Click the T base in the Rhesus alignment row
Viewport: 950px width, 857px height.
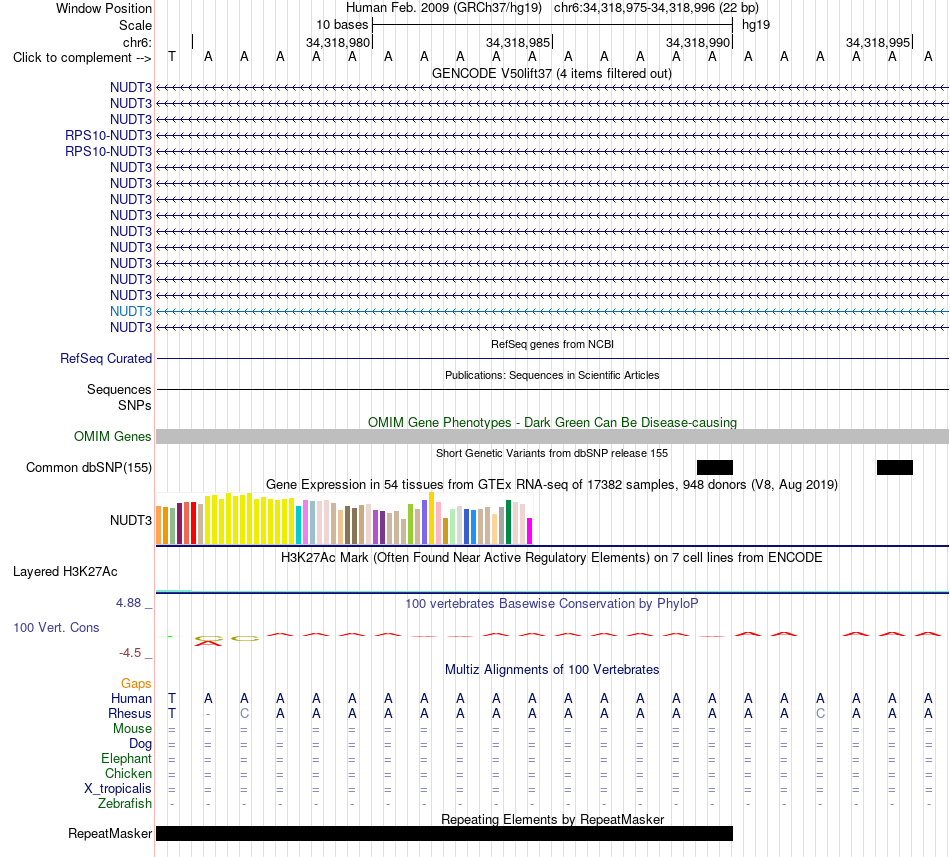[x=172, y=713]
